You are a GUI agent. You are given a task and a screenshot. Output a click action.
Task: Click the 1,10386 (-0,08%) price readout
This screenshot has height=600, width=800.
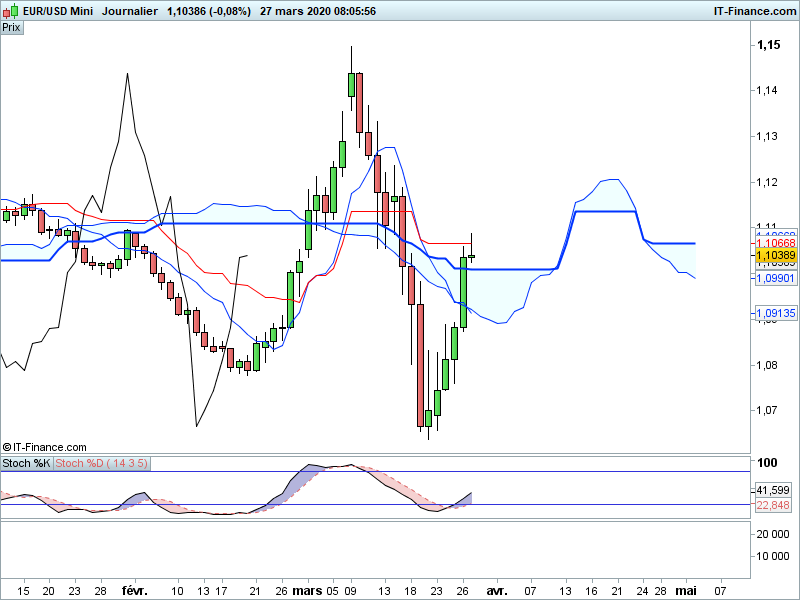tap(209, 11)
